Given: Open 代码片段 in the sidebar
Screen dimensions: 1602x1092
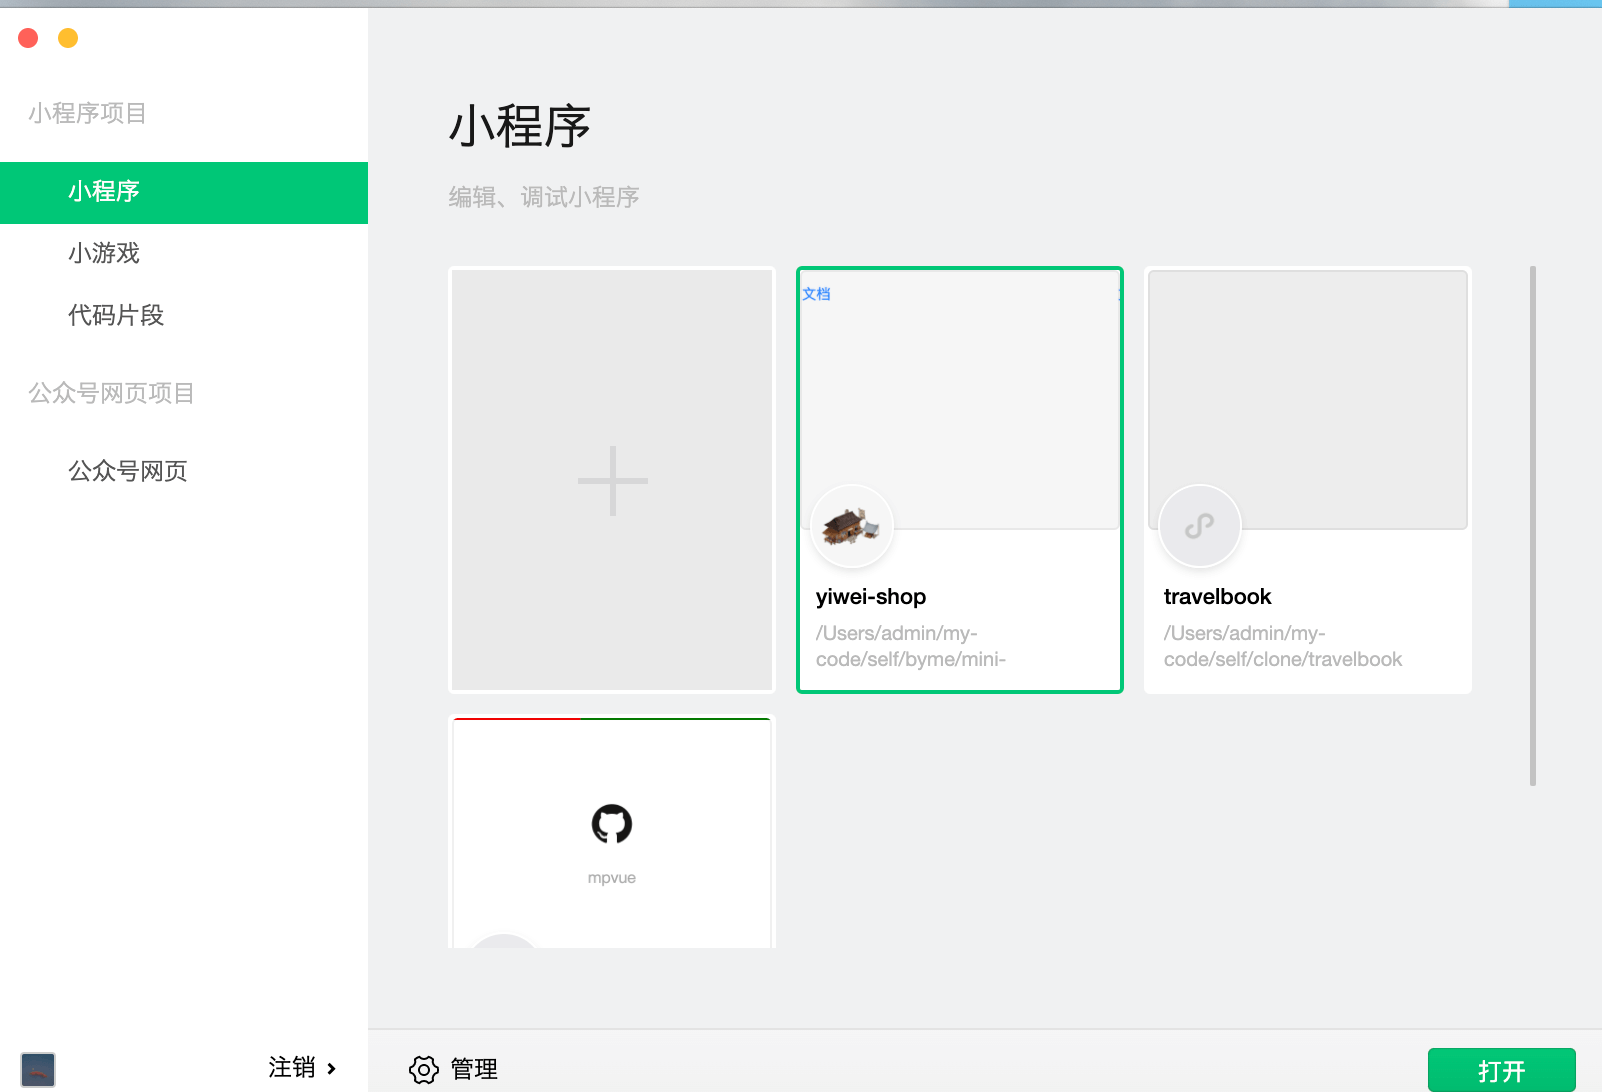Looking at the screenshot, I should 116,316.
